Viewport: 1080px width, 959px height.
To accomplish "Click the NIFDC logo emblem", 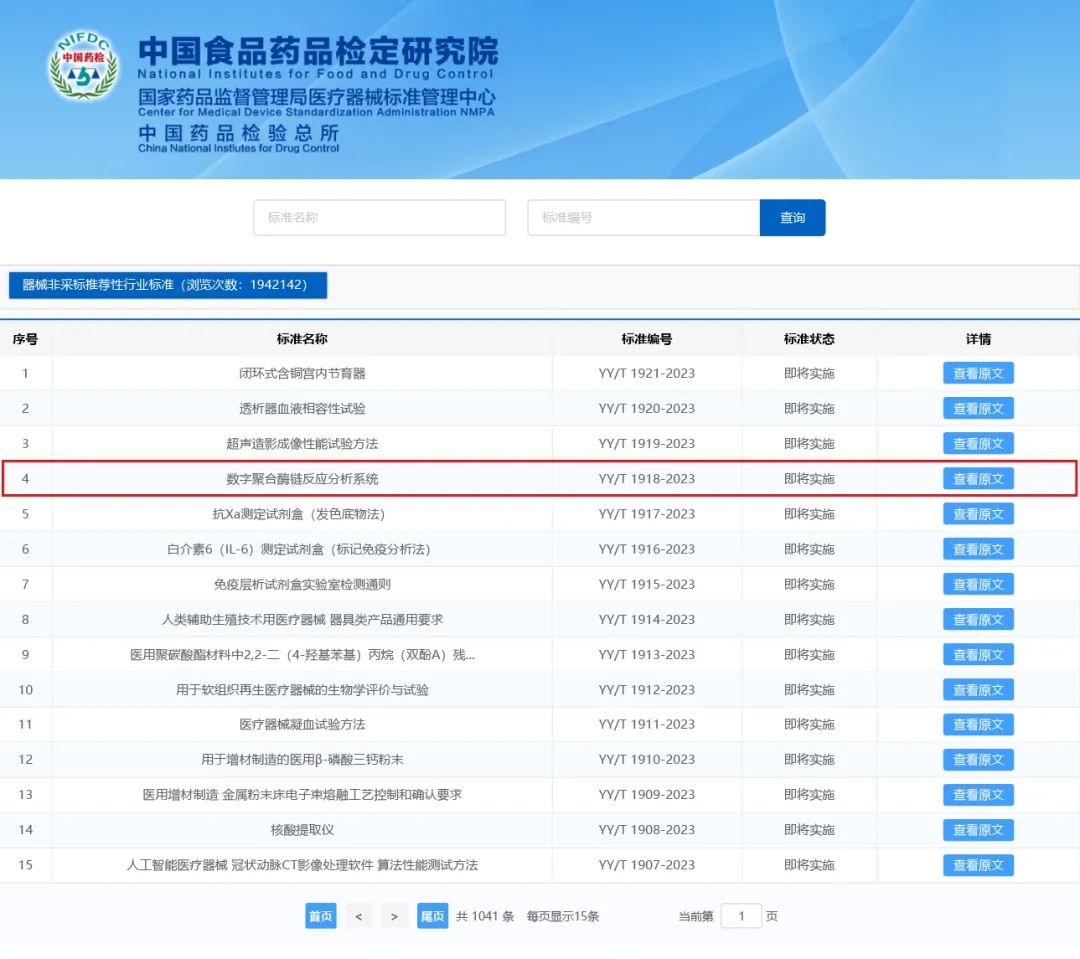I will coord(83,67).
